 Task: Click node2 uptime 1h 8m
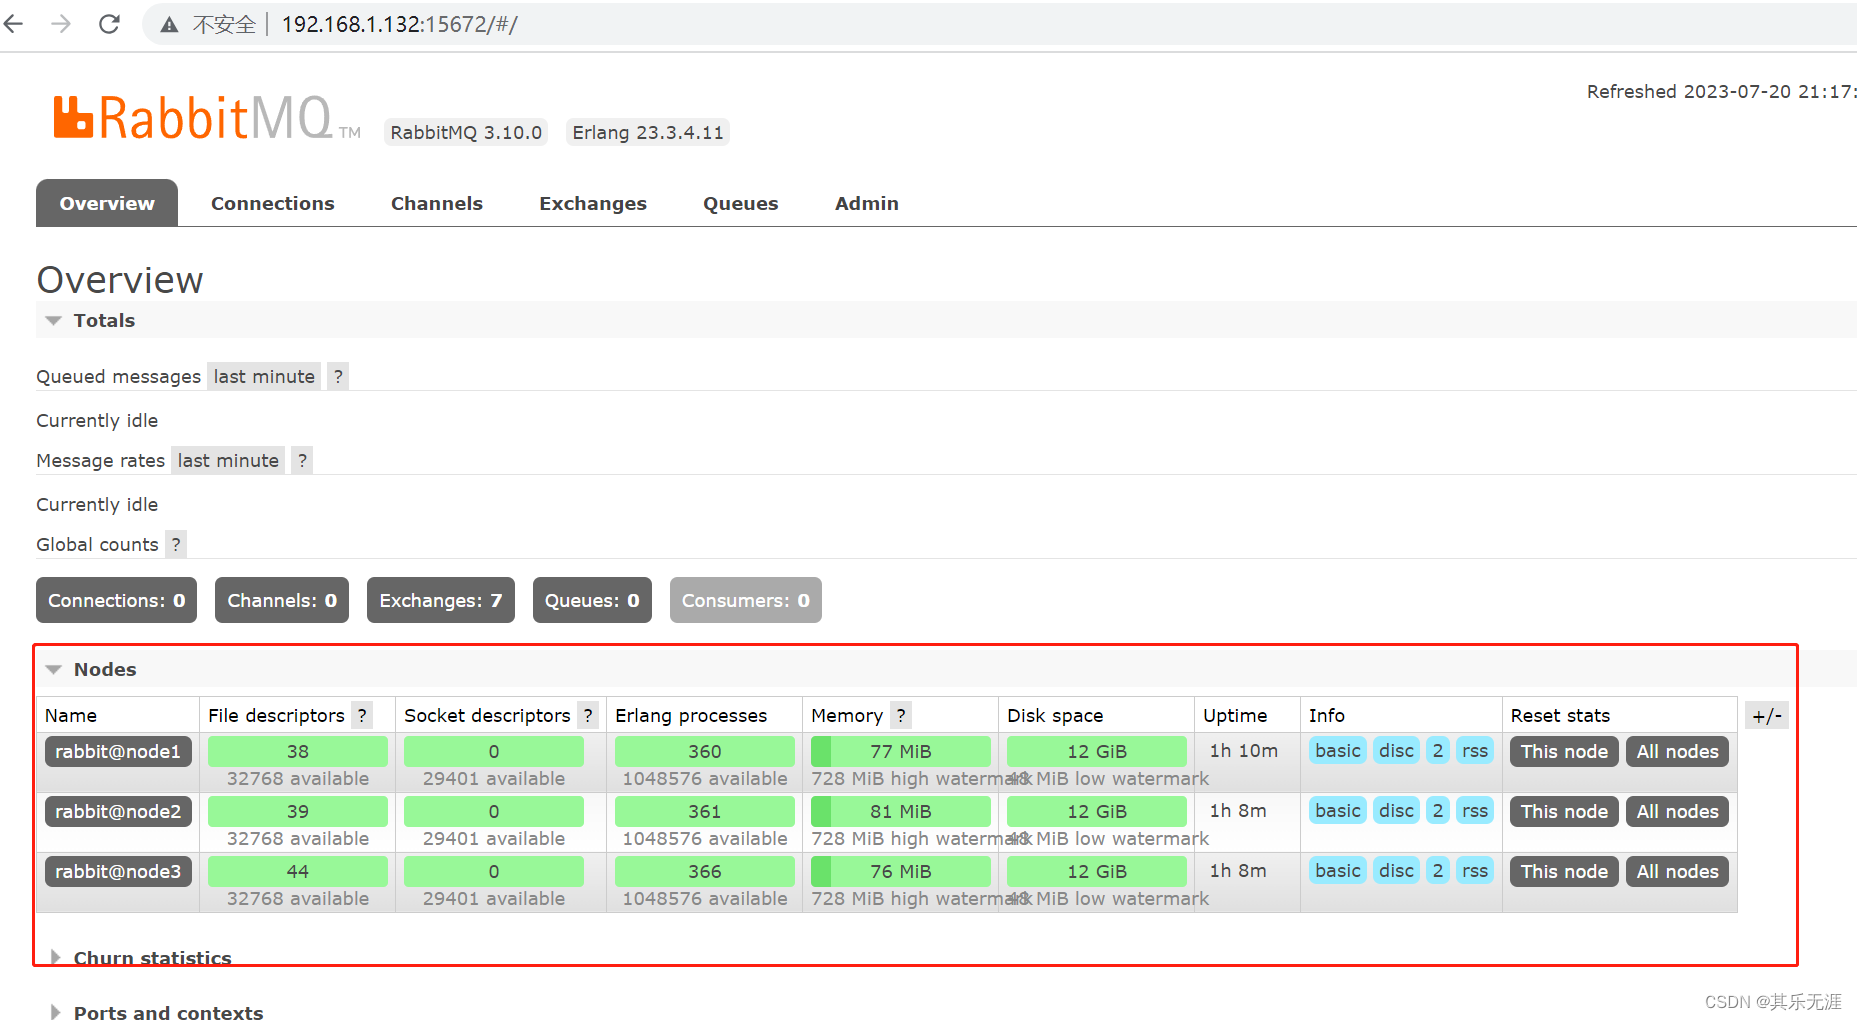point(1238,810)
